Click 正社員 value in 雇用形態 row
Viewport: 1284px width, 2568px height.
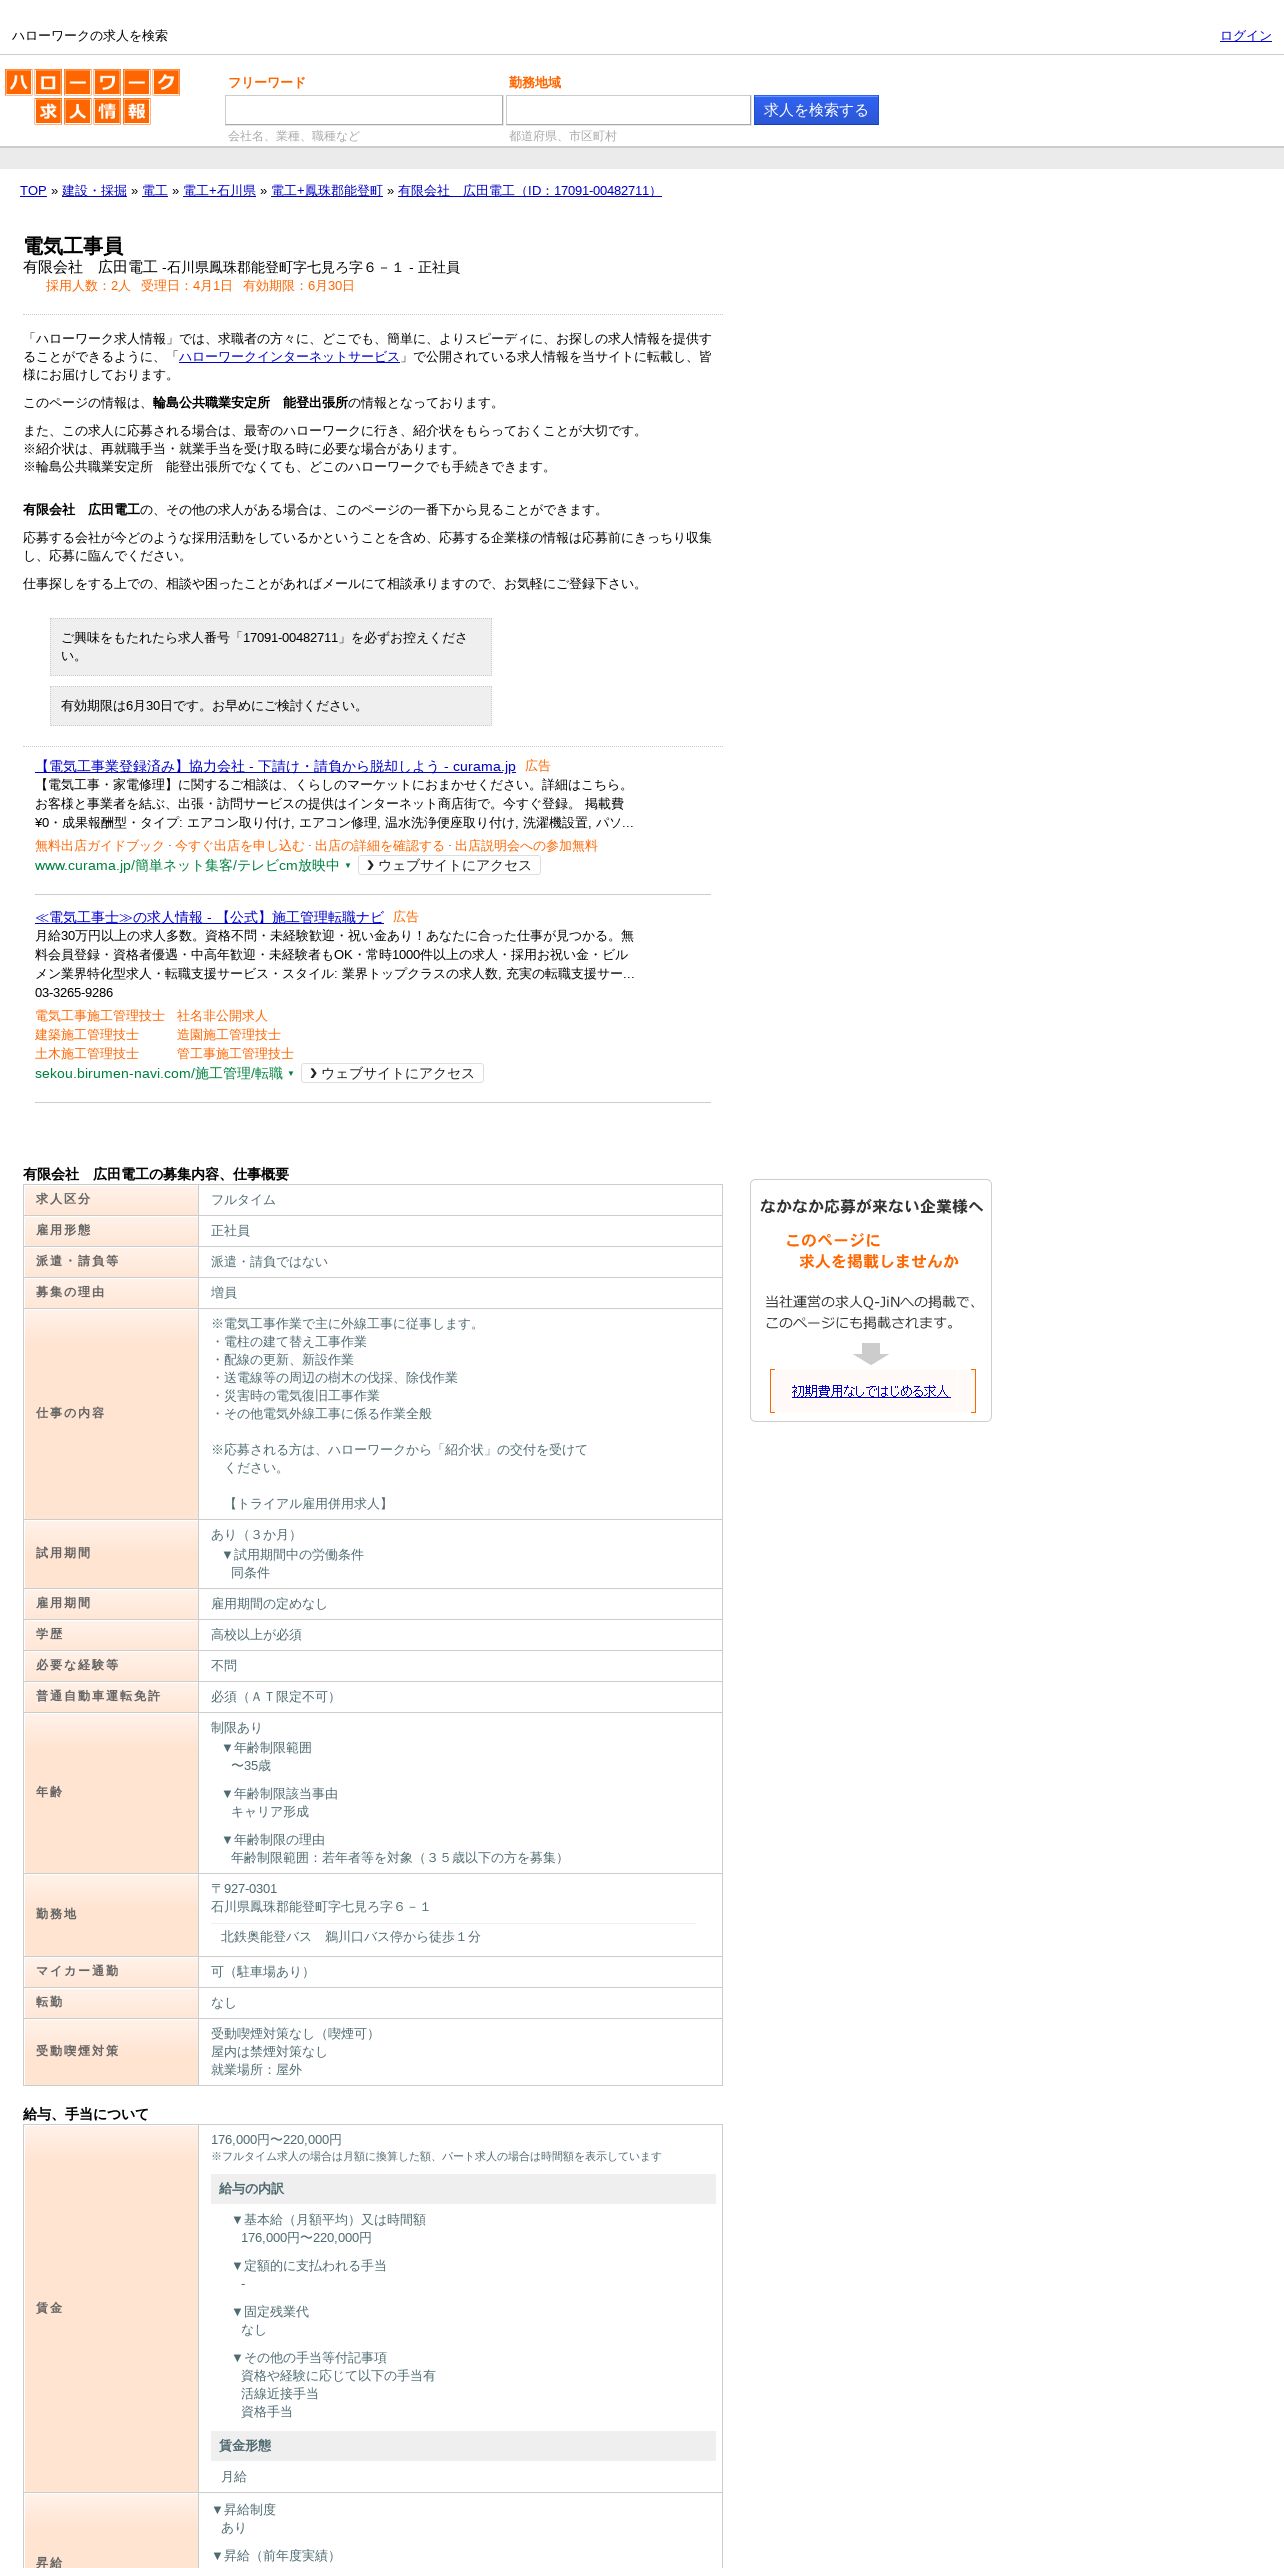230,1231
